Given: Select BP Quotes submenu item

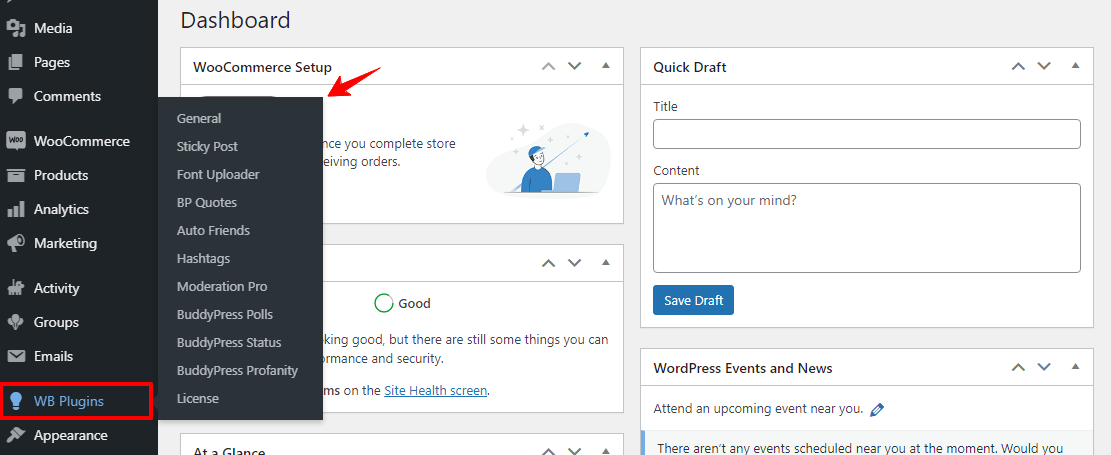Looking at the screenshot, I should coord(207,203).
